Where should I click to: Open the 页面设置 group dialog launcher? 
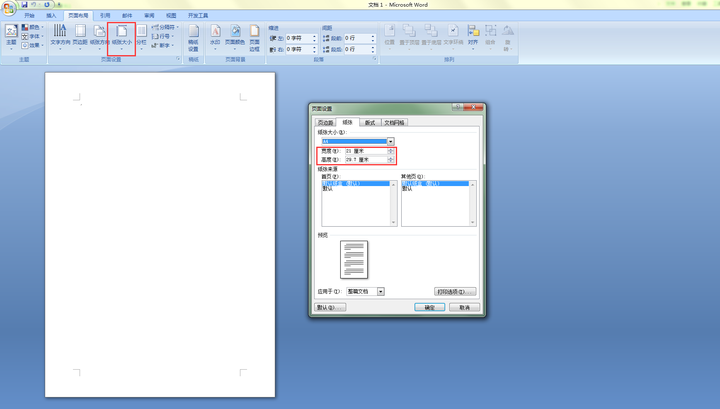click(178, 59)
